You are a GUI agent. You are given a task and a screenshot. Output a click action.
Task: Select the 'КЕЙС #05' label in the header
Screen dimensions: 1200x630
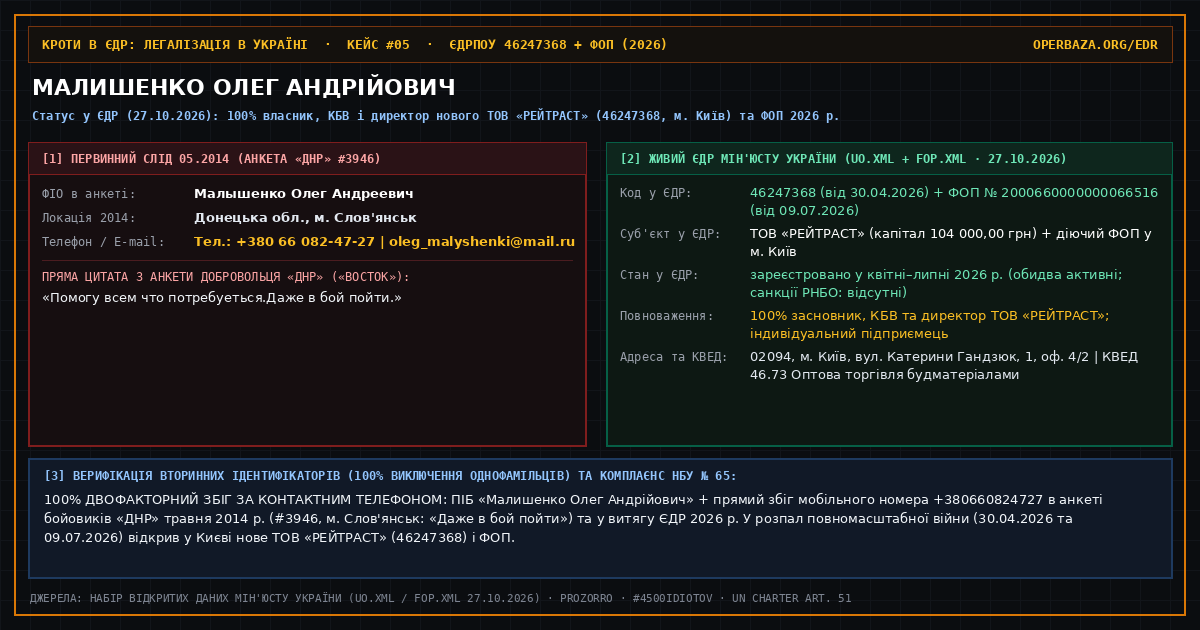(x=378, y=45)
